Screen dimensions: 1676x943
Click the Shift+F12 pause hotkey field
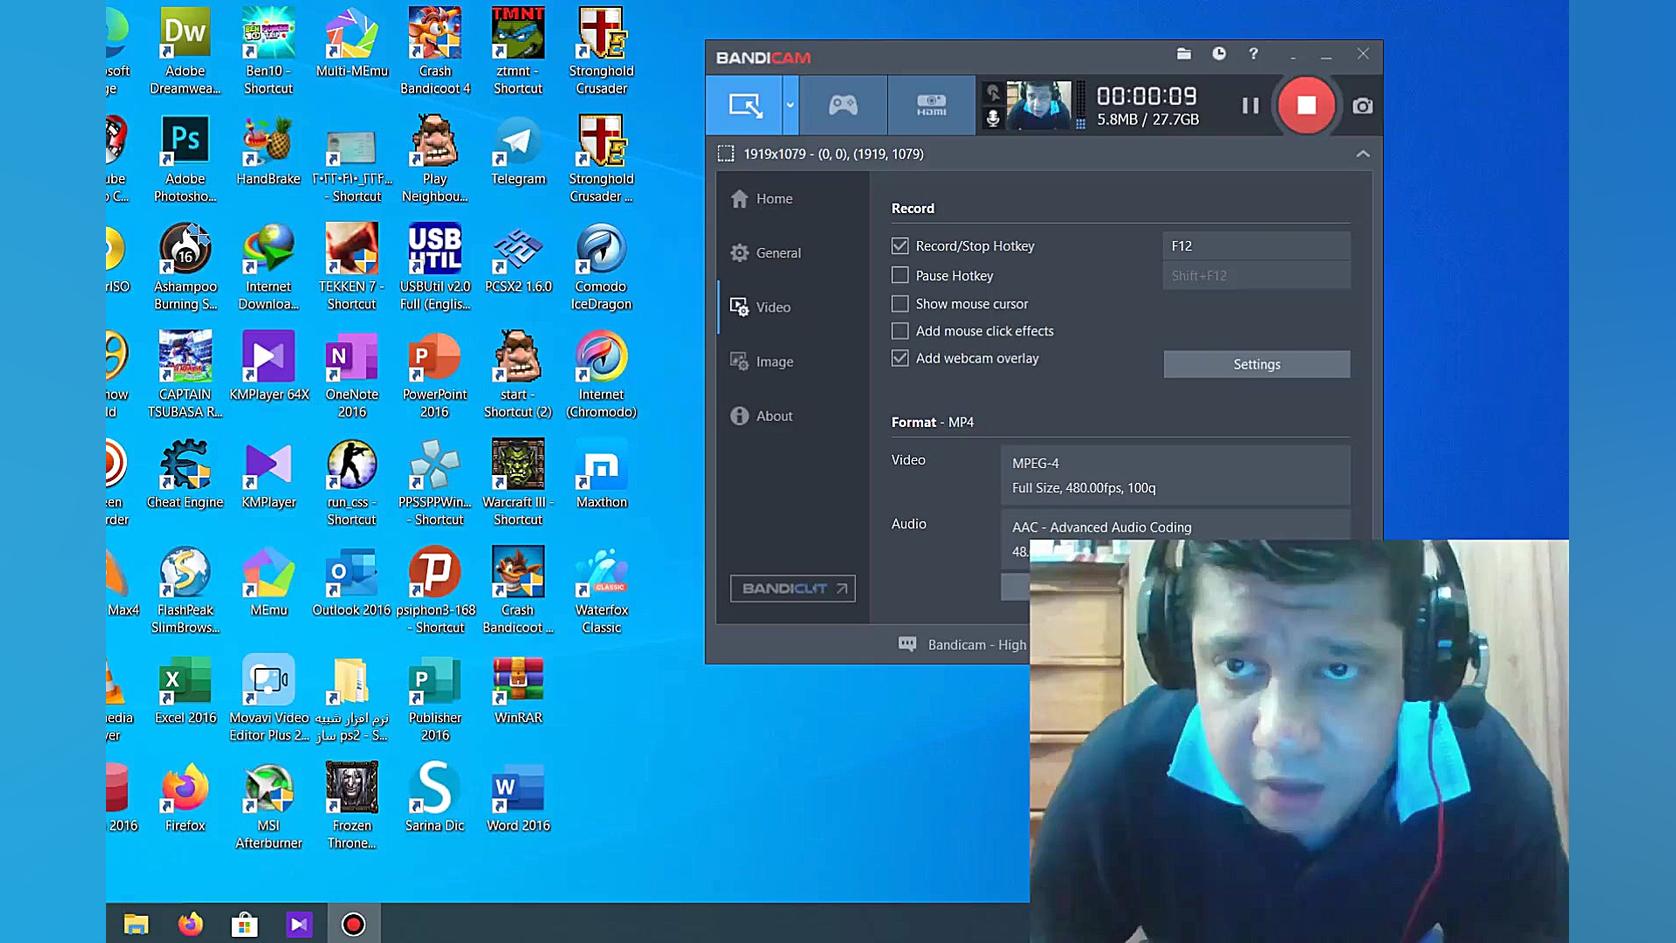click(x=1256, y=275)
